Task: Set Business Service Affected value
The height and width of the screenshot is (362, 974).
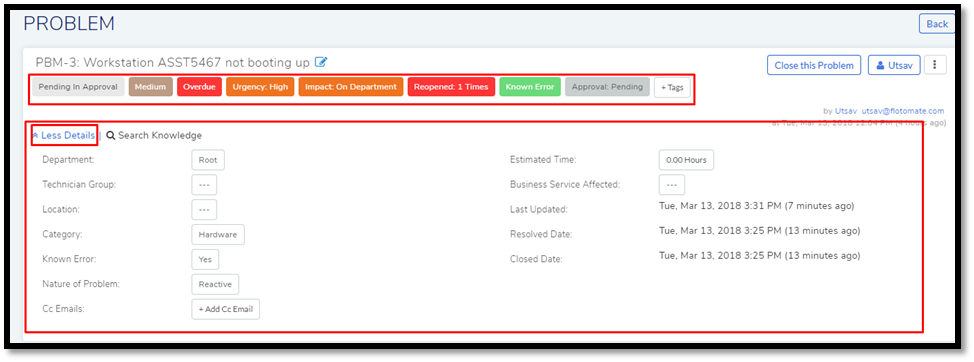Action: tap(671, 184)
